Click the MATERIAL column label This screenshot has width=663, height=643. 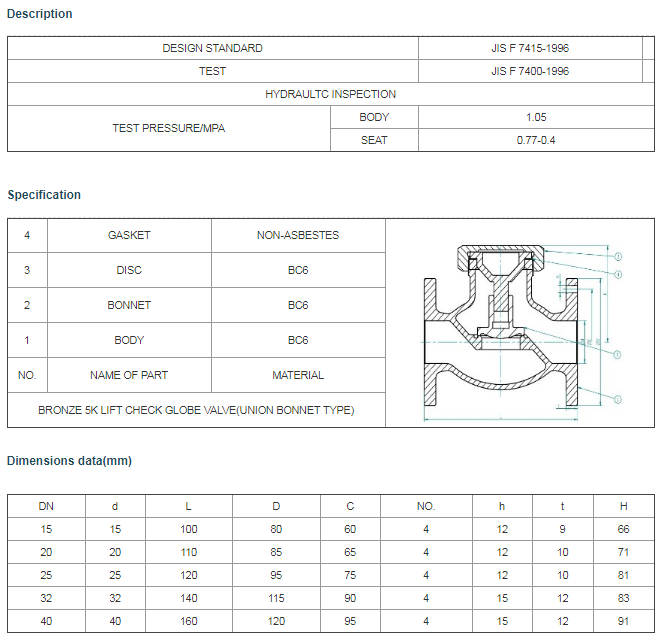[298, 375]
